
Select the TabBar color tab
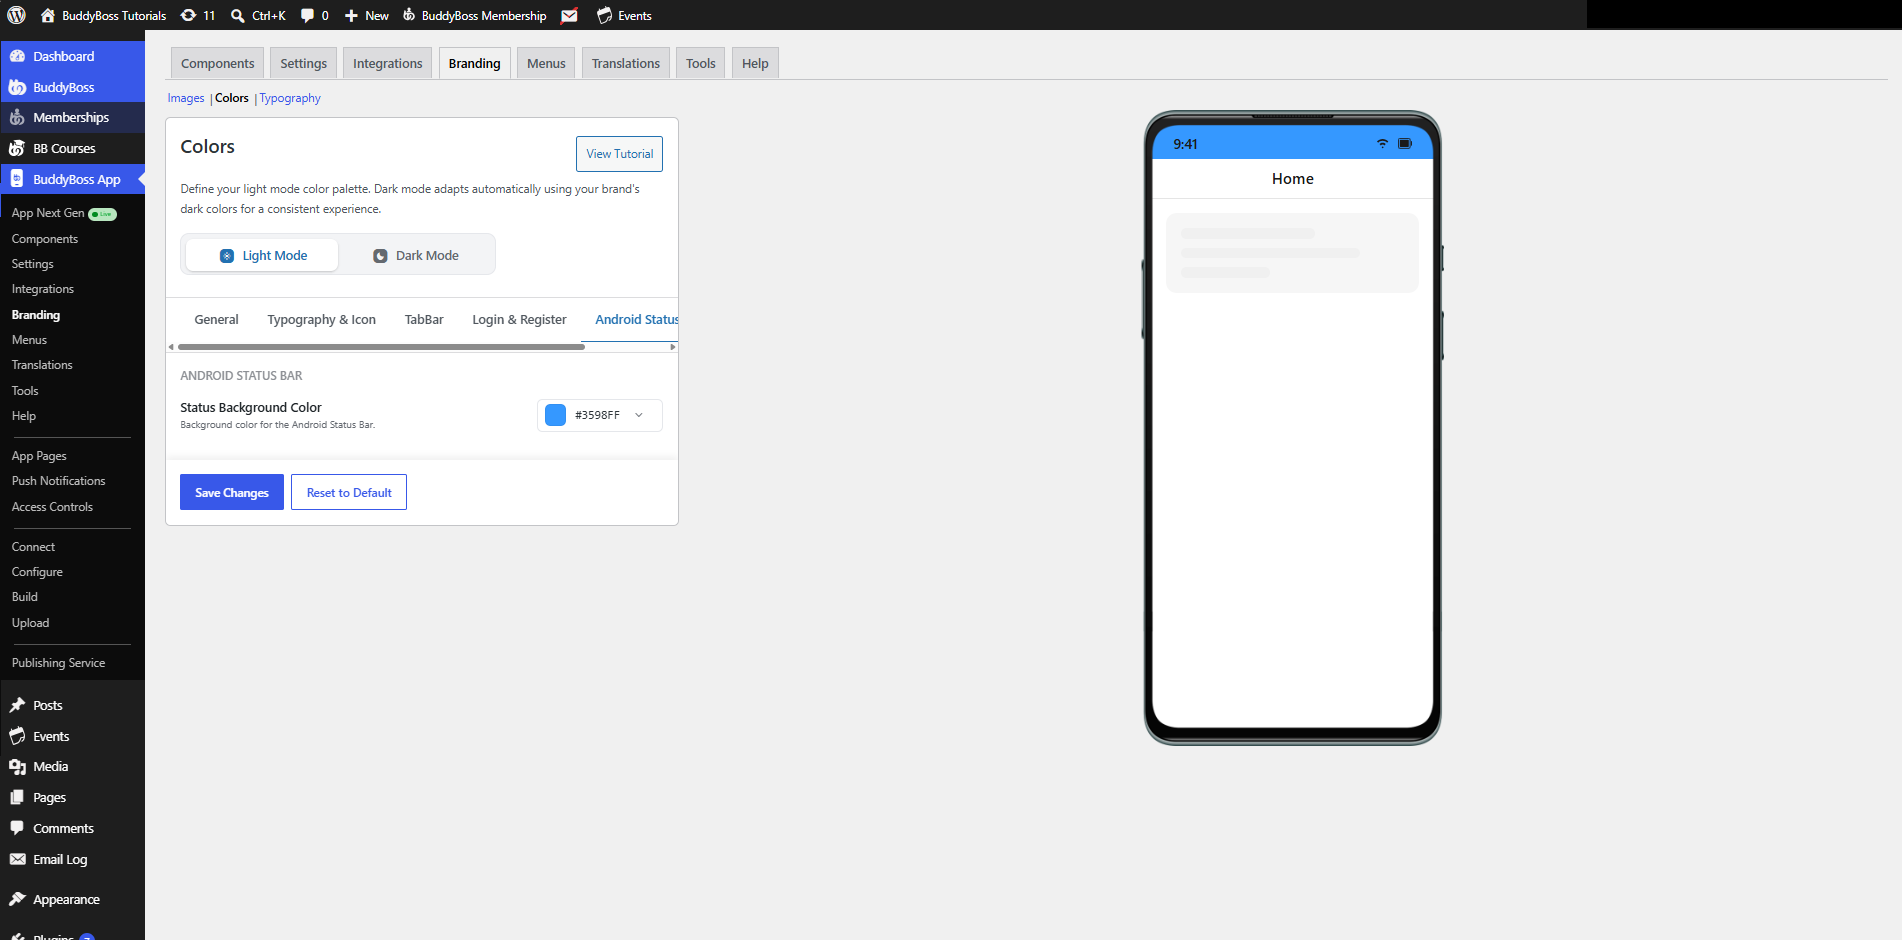coord(424,319)
